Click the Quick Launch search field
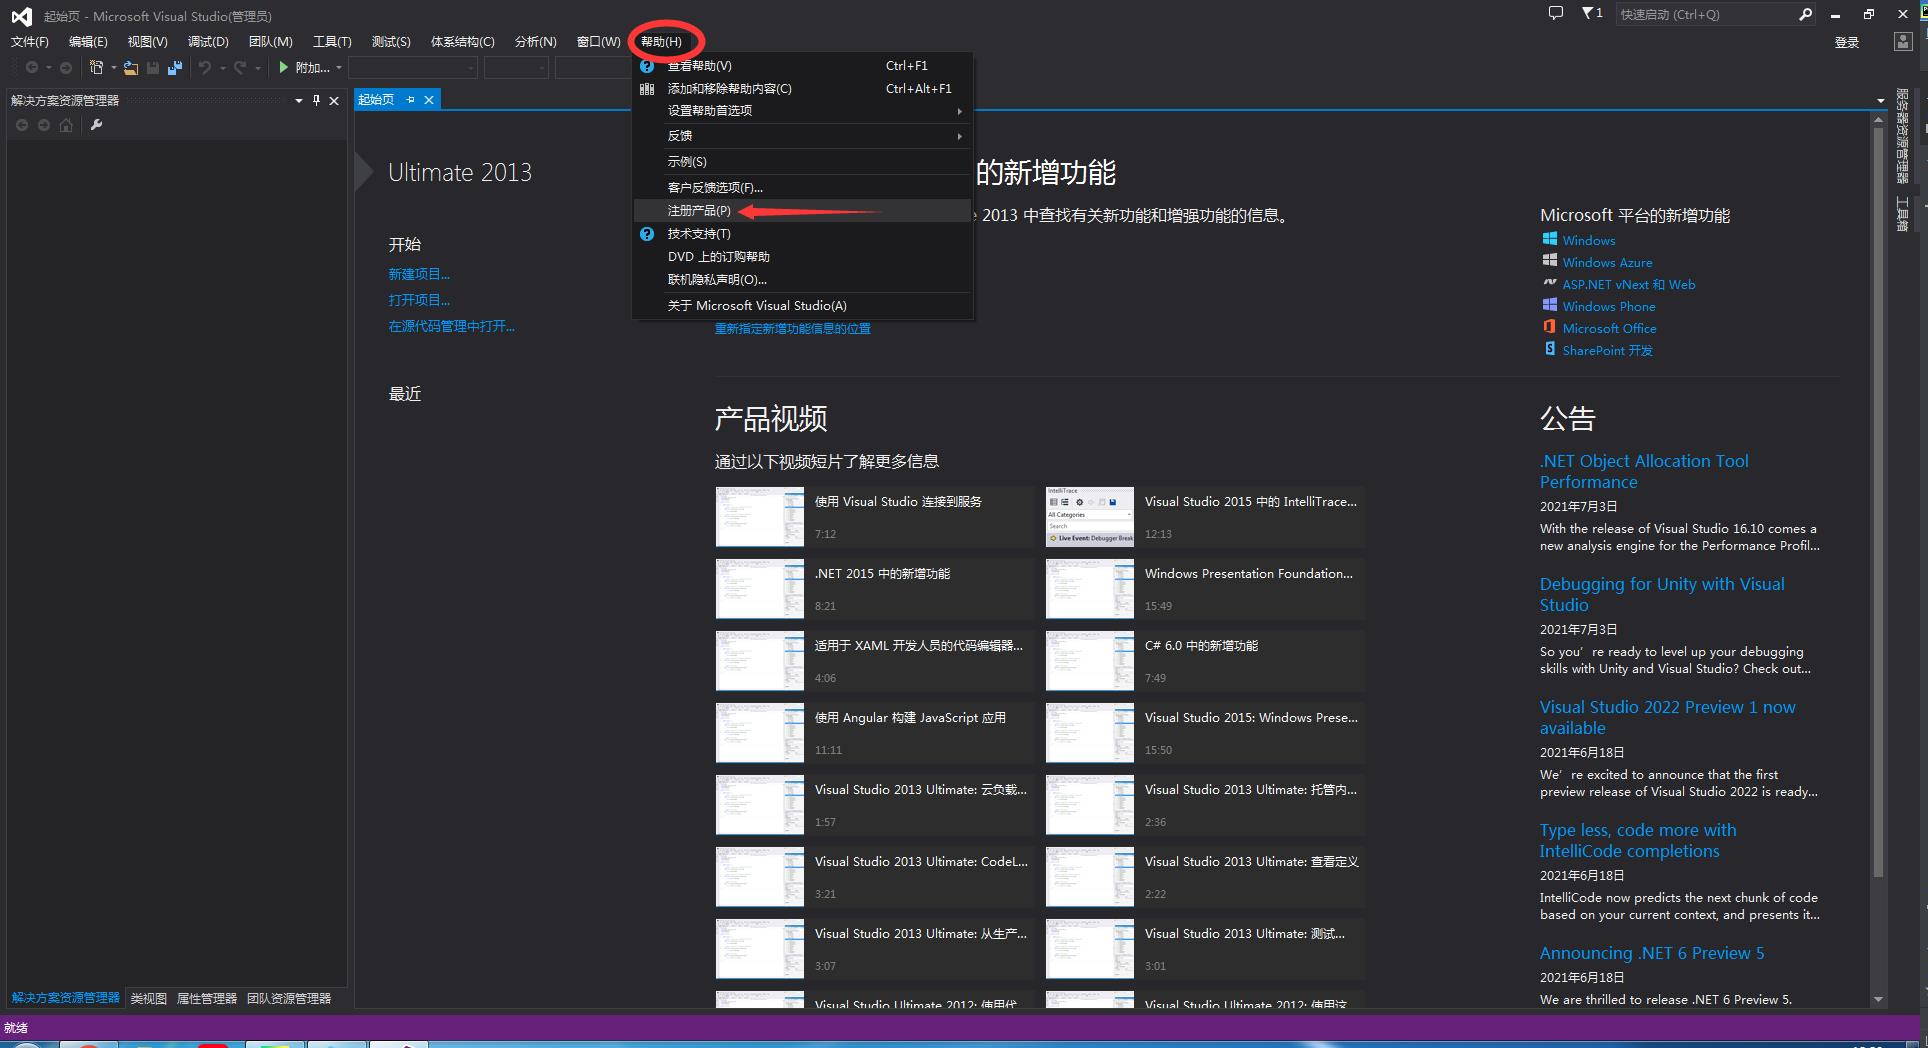 1705,14
